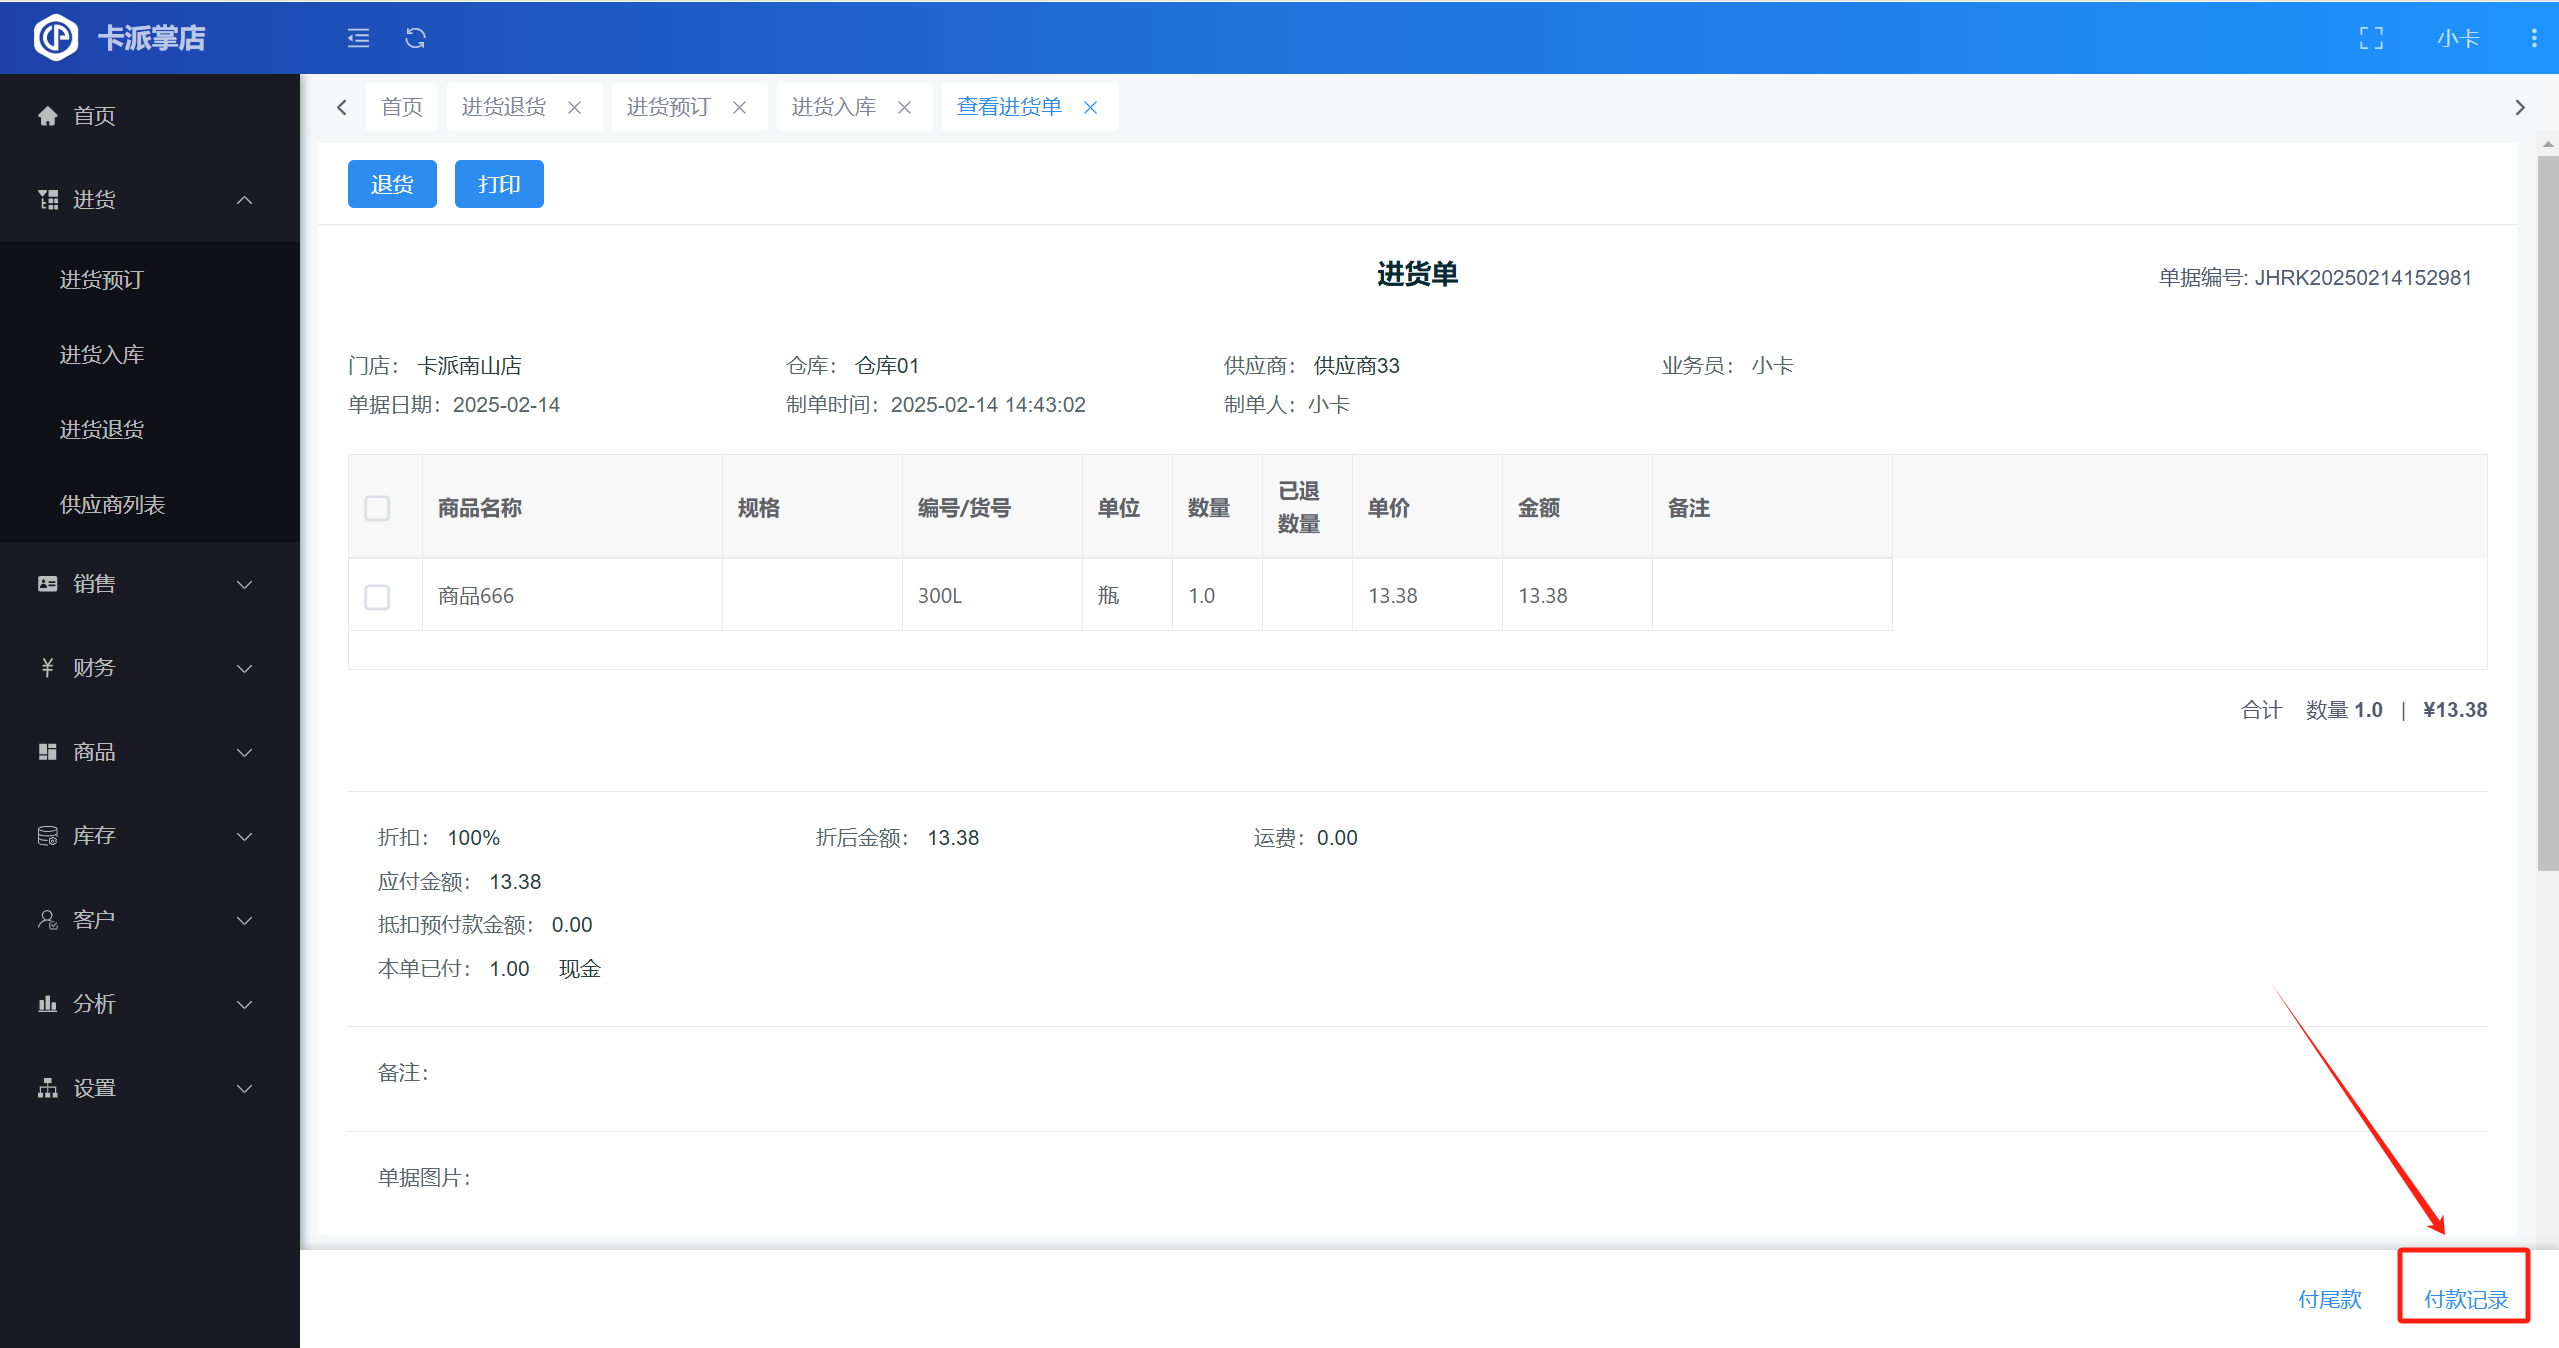Open 供应商列表 in sidebar
Screen dimensions: 2559x1348
112,504
